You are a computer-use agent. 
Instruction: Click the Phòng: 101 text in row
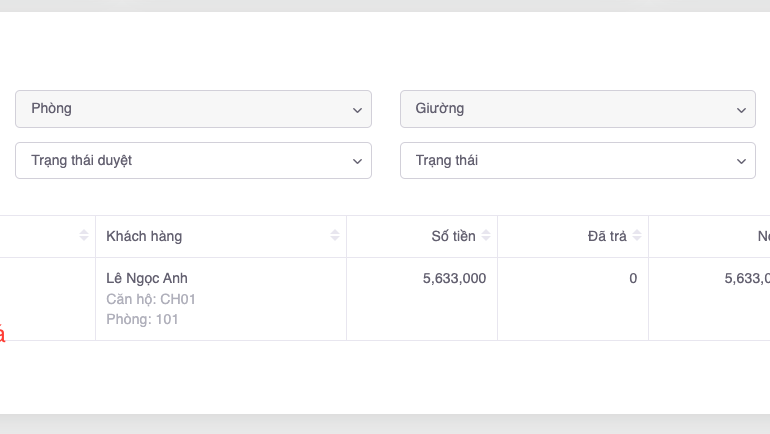click(x=142, y=320)
